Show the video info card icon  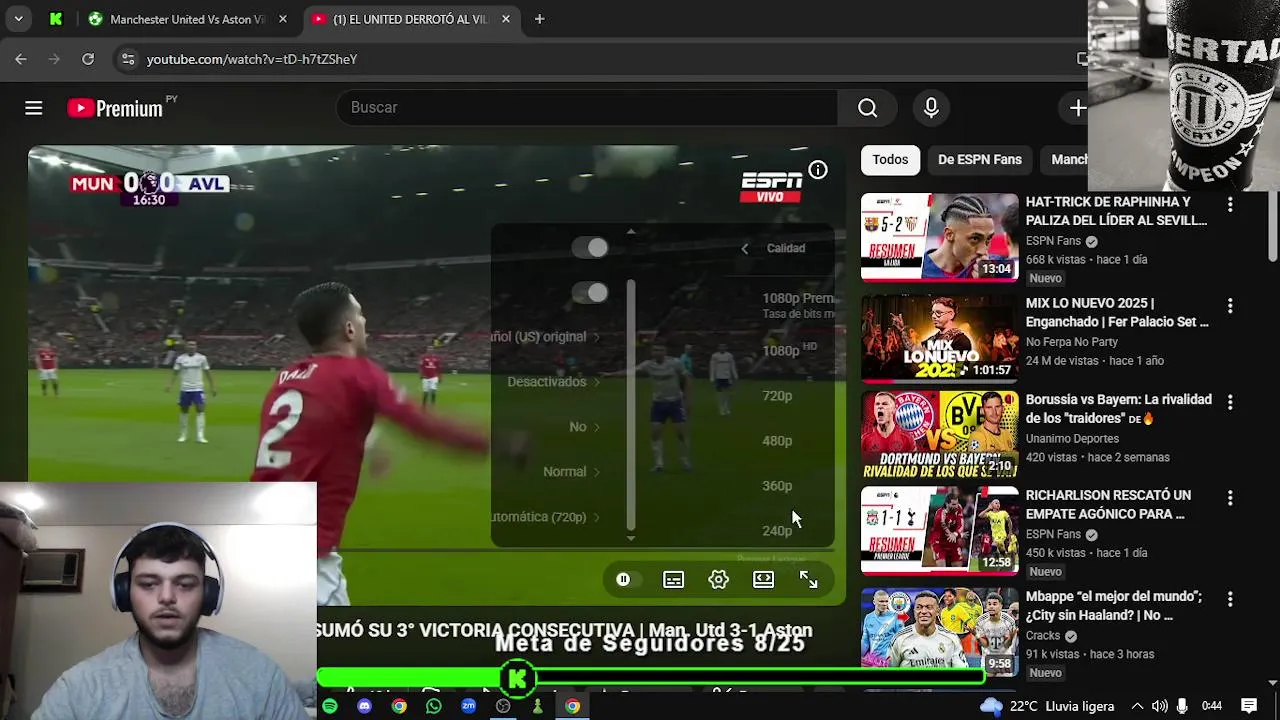point(818,170)
